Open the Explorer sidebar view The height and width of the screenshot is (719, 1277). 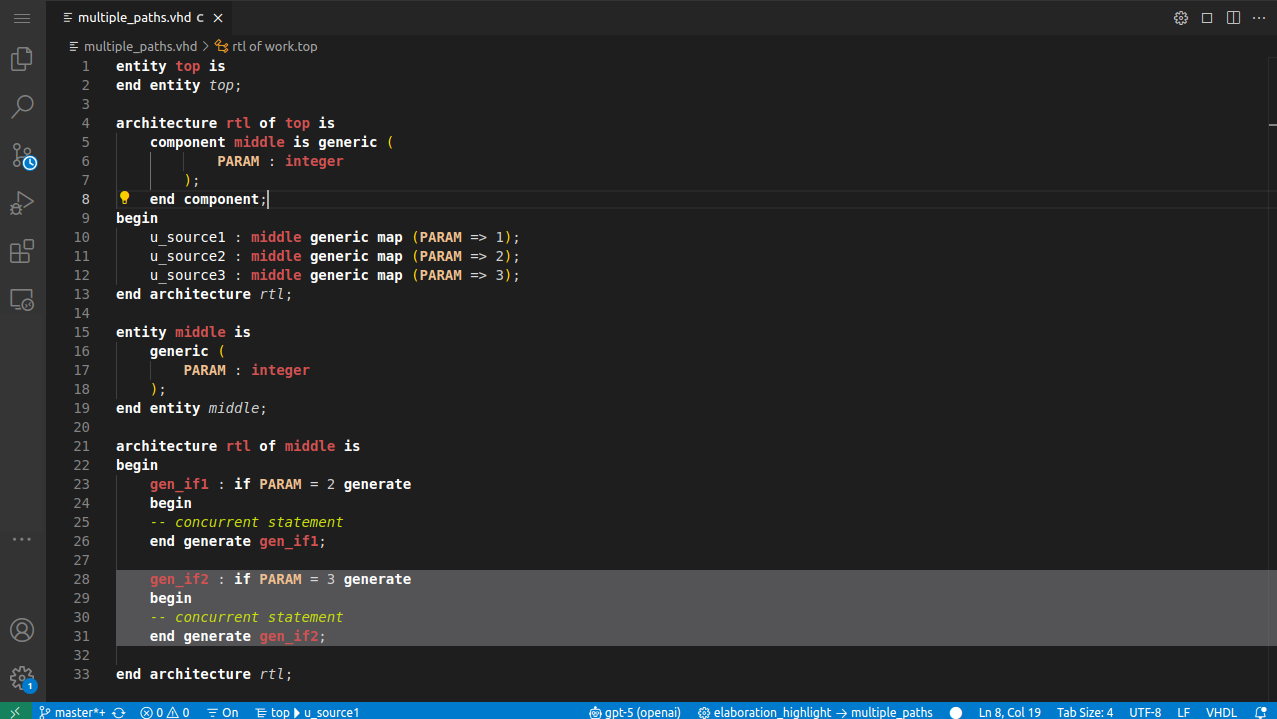[x=21, y=59]
